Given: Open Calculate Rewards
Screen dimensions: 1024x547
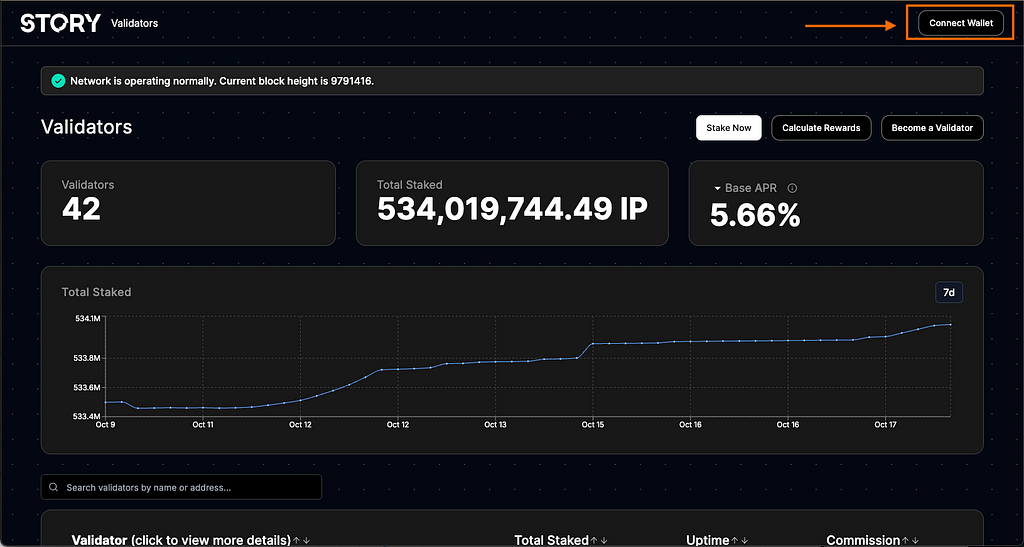Looking at the screenshot, I should tap(821, 128).
